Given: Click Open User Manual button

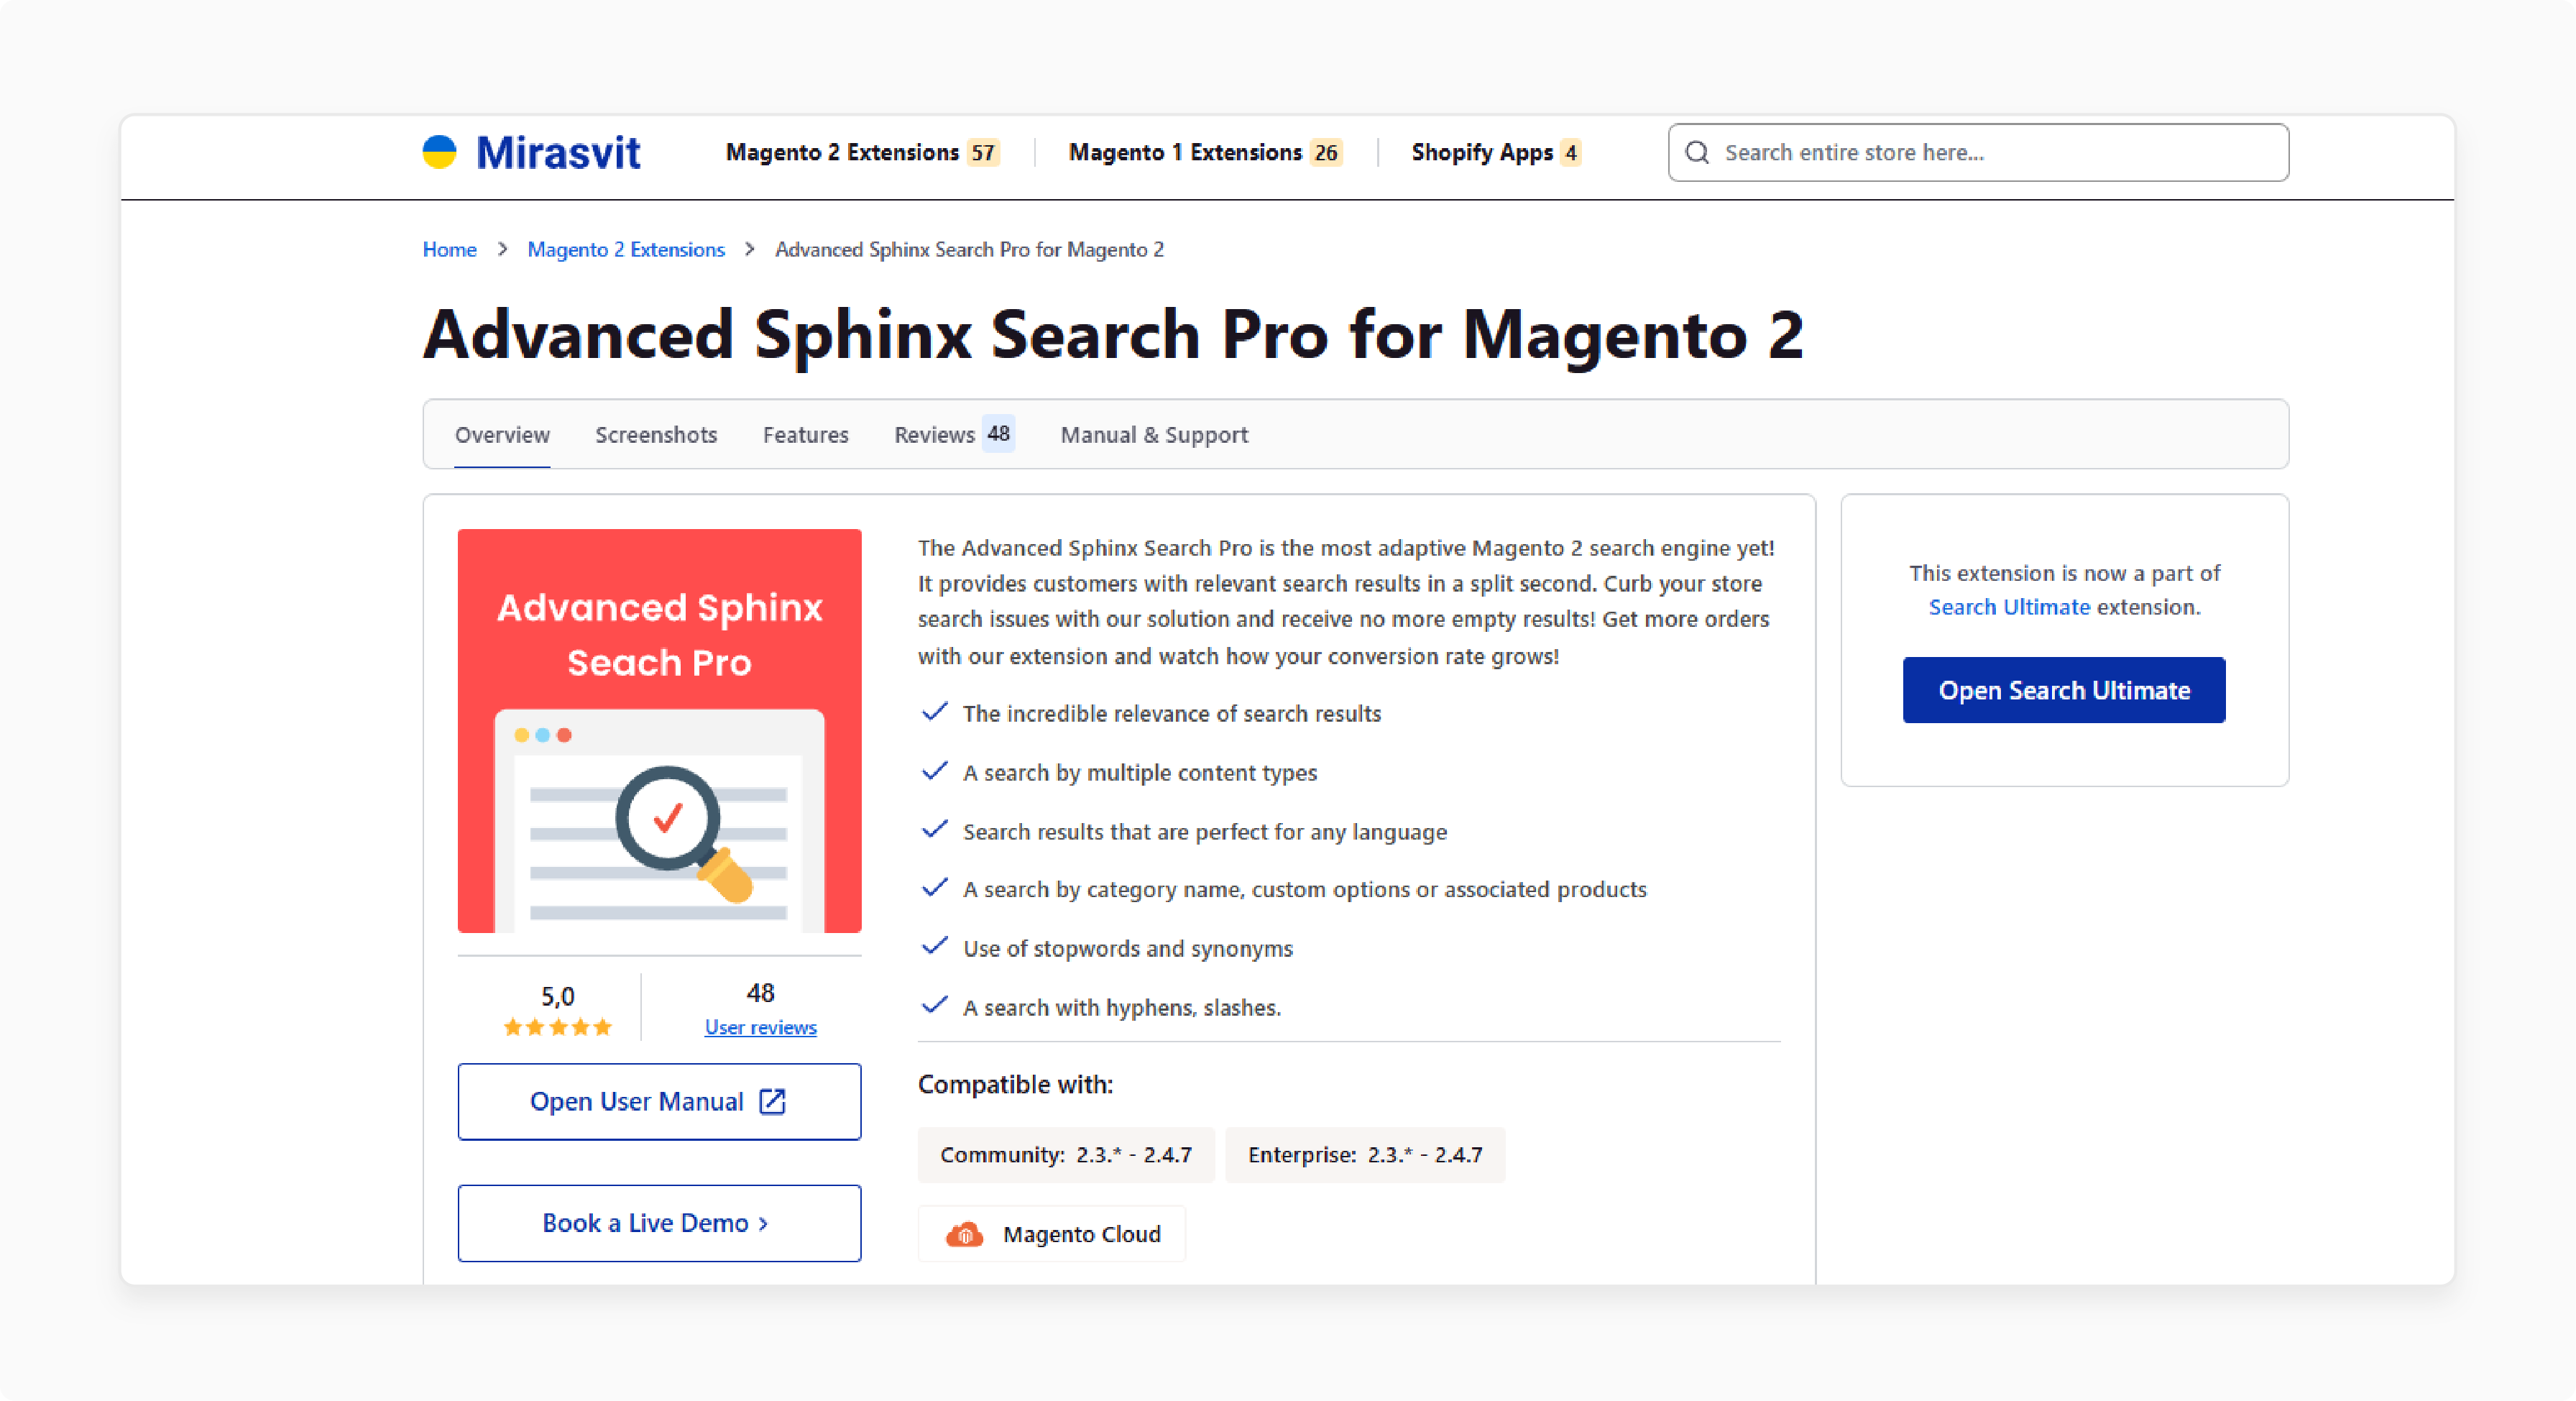Looking at the screenshot, I should (x=659, y=1101).
